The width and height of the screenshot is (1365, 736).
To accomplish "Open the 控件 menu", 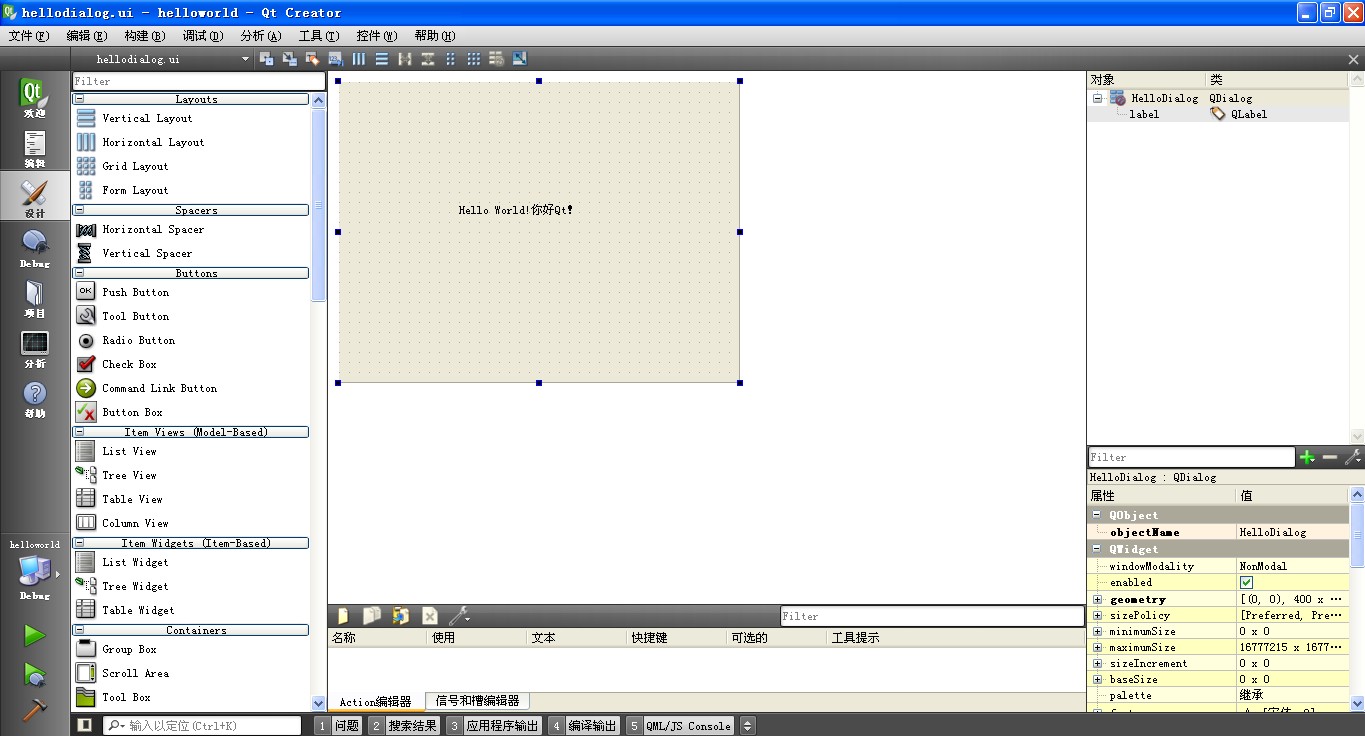I will click(x=377, y=36).
